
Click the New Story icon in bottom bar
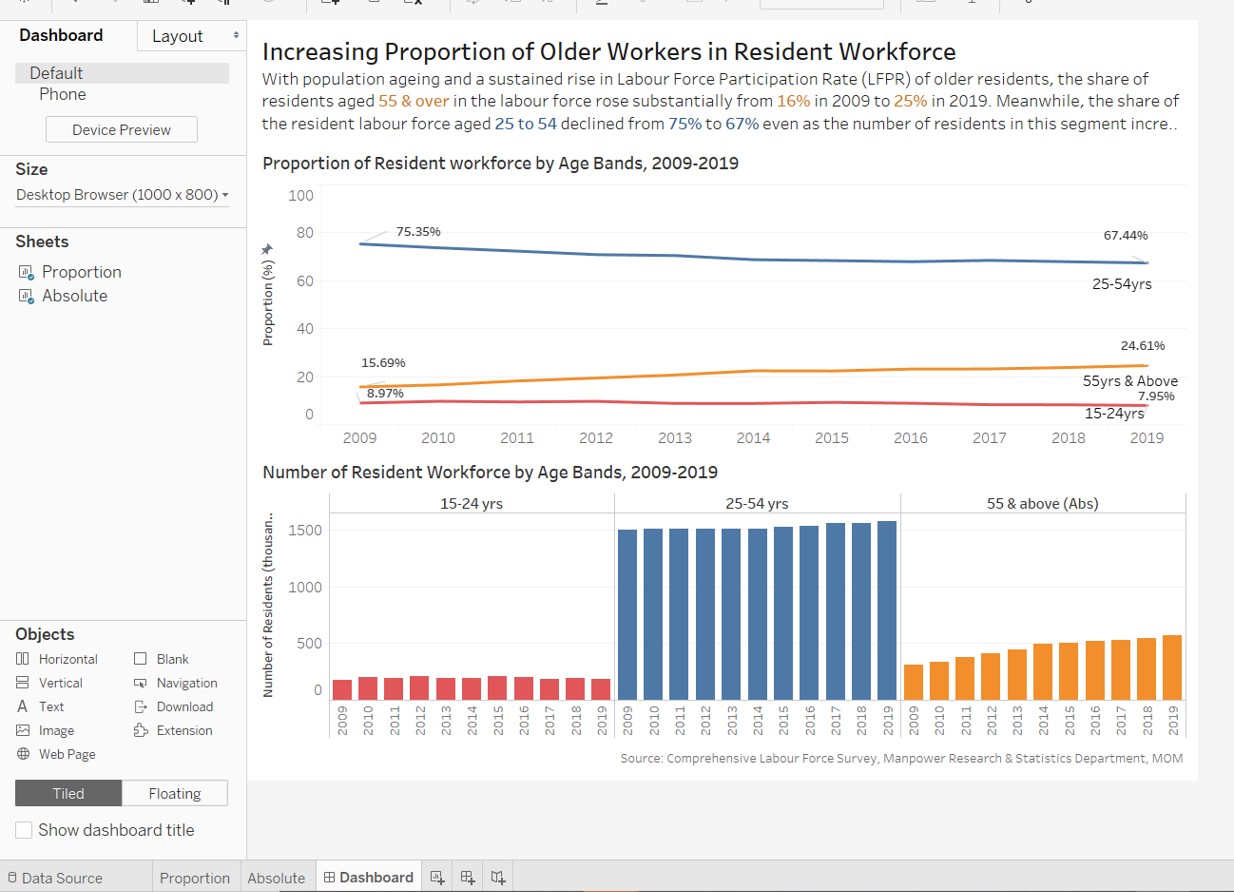click(x=497, y=877)
